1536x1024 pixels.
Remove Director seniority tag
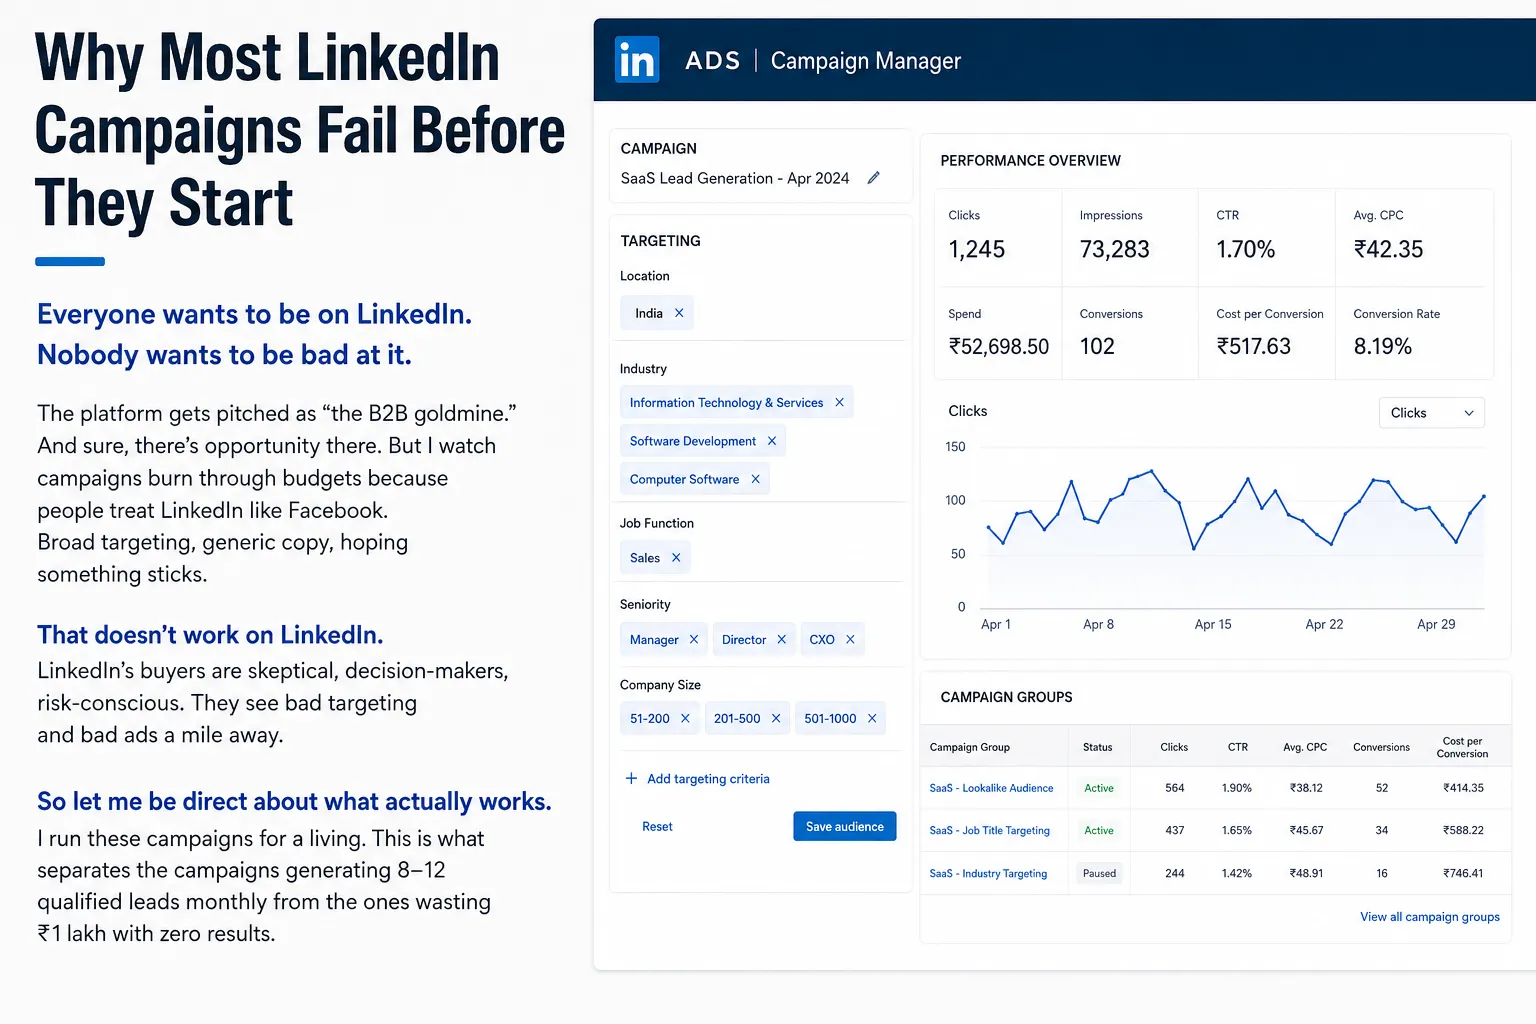coord(781,640)
